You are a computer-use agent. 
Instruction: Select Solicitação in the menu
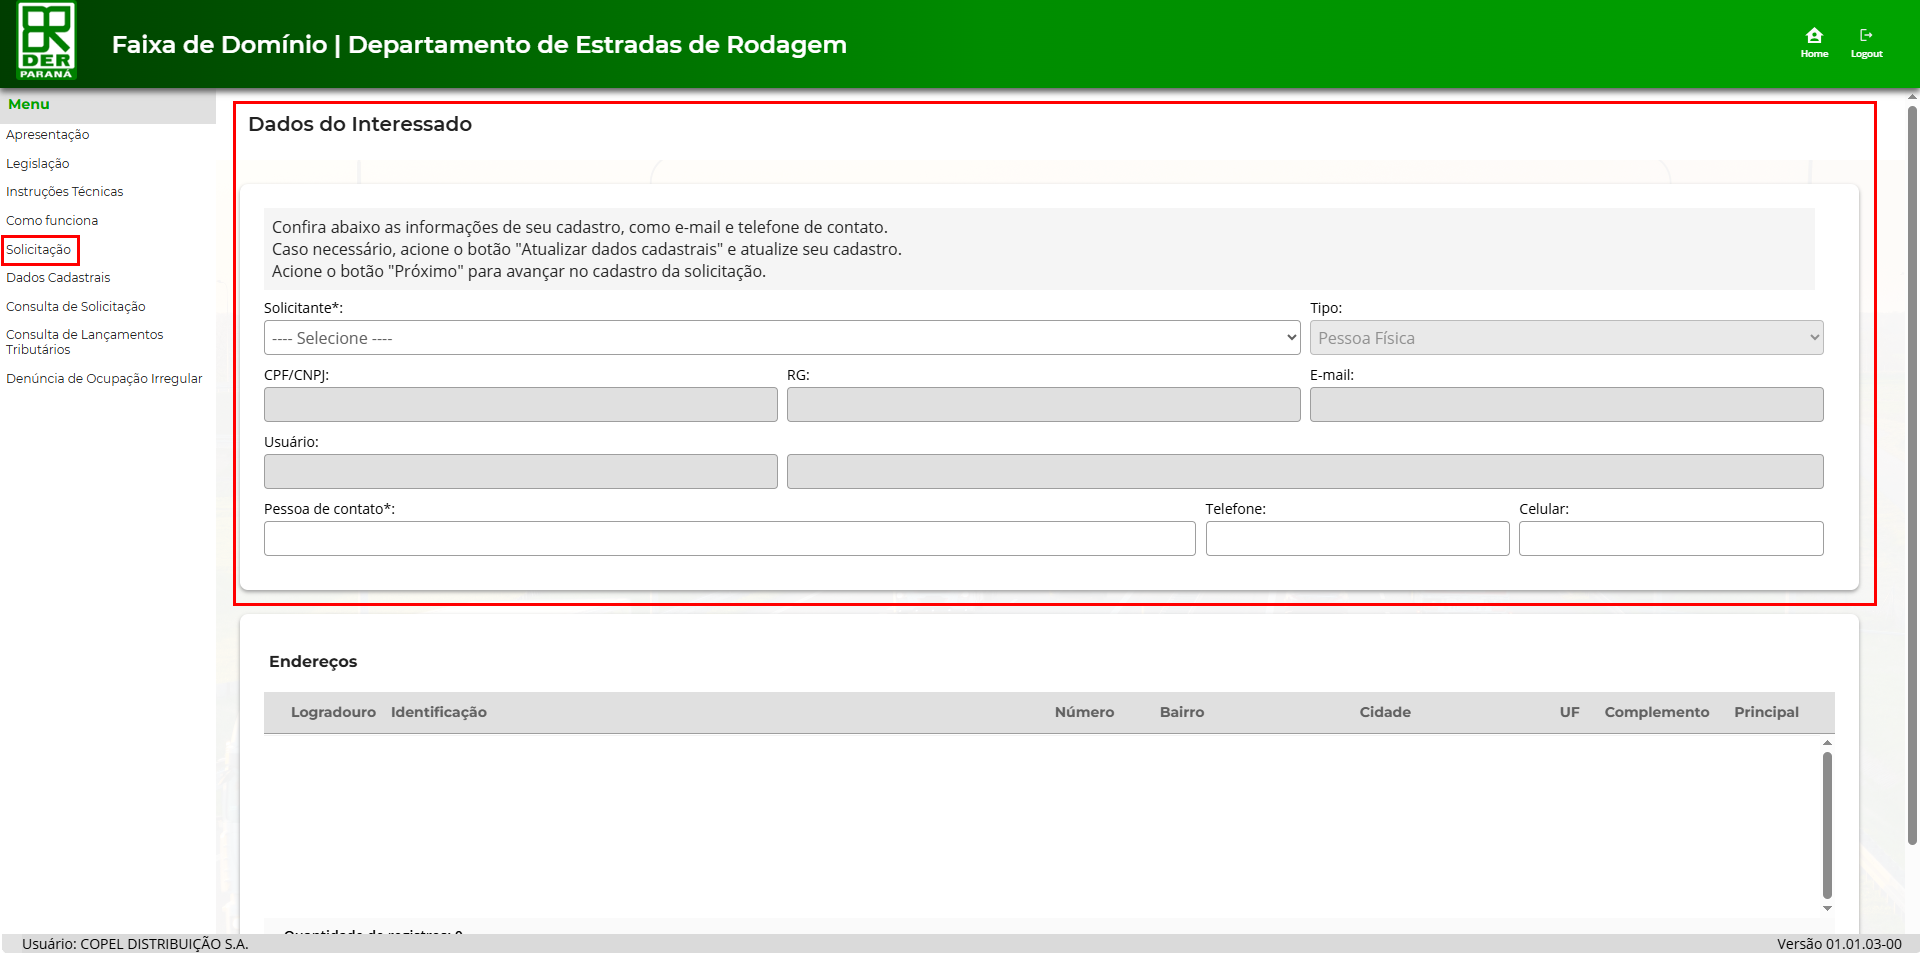pos(39,250)
